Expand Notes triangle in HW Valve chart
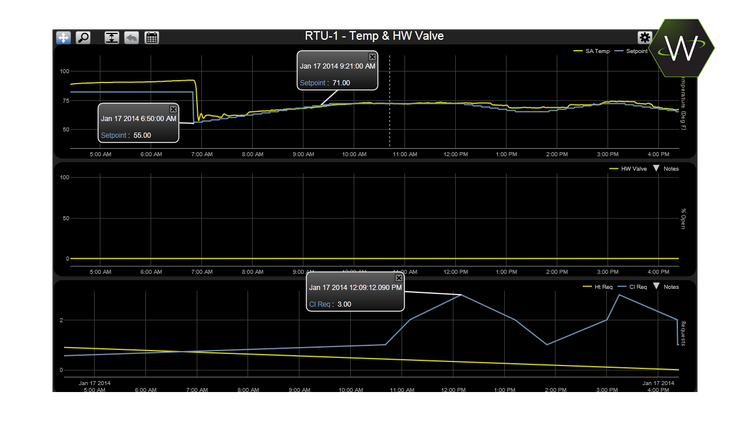 point(655,170)
